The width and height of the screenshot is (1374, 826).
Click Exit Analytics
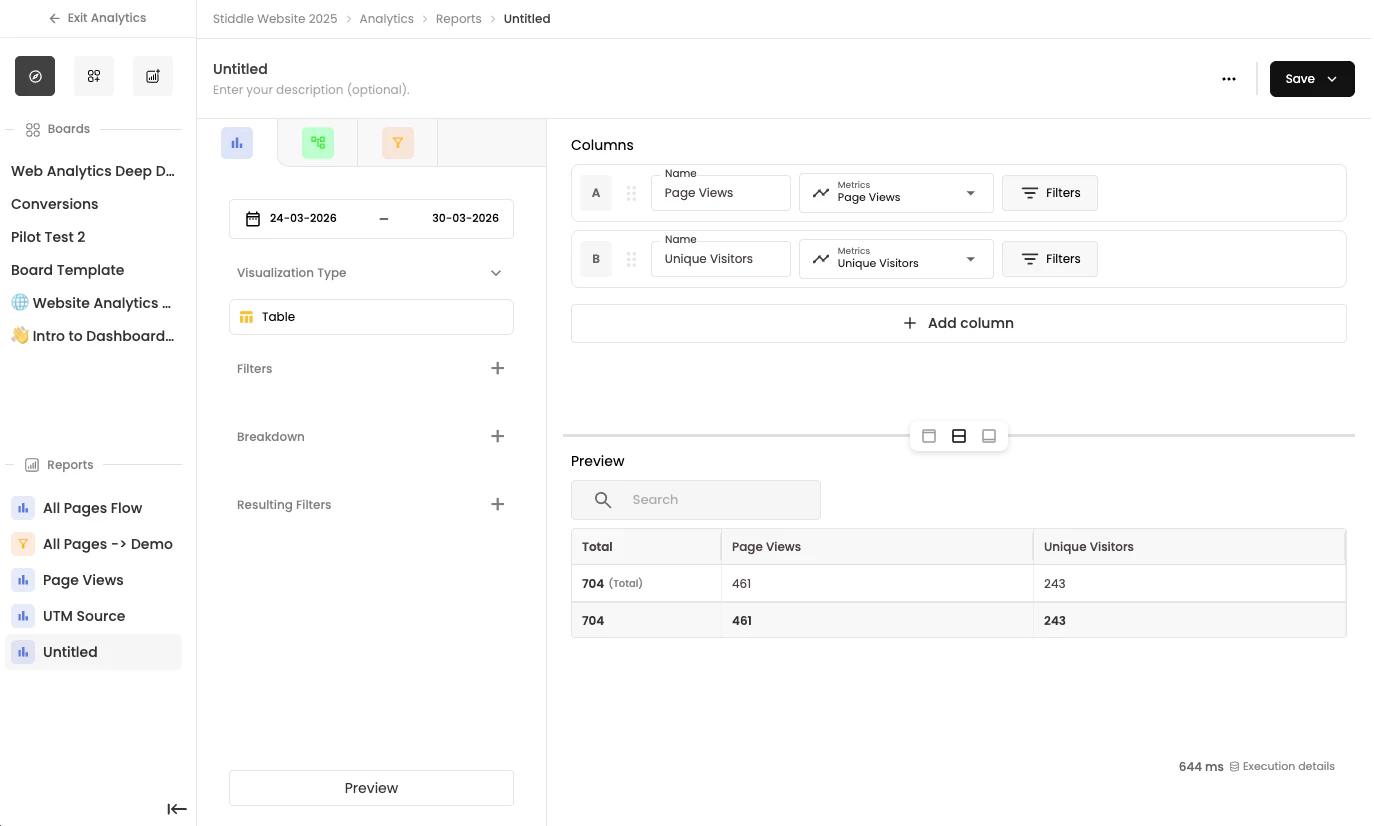pyautogui.click(x=97, y=18)
